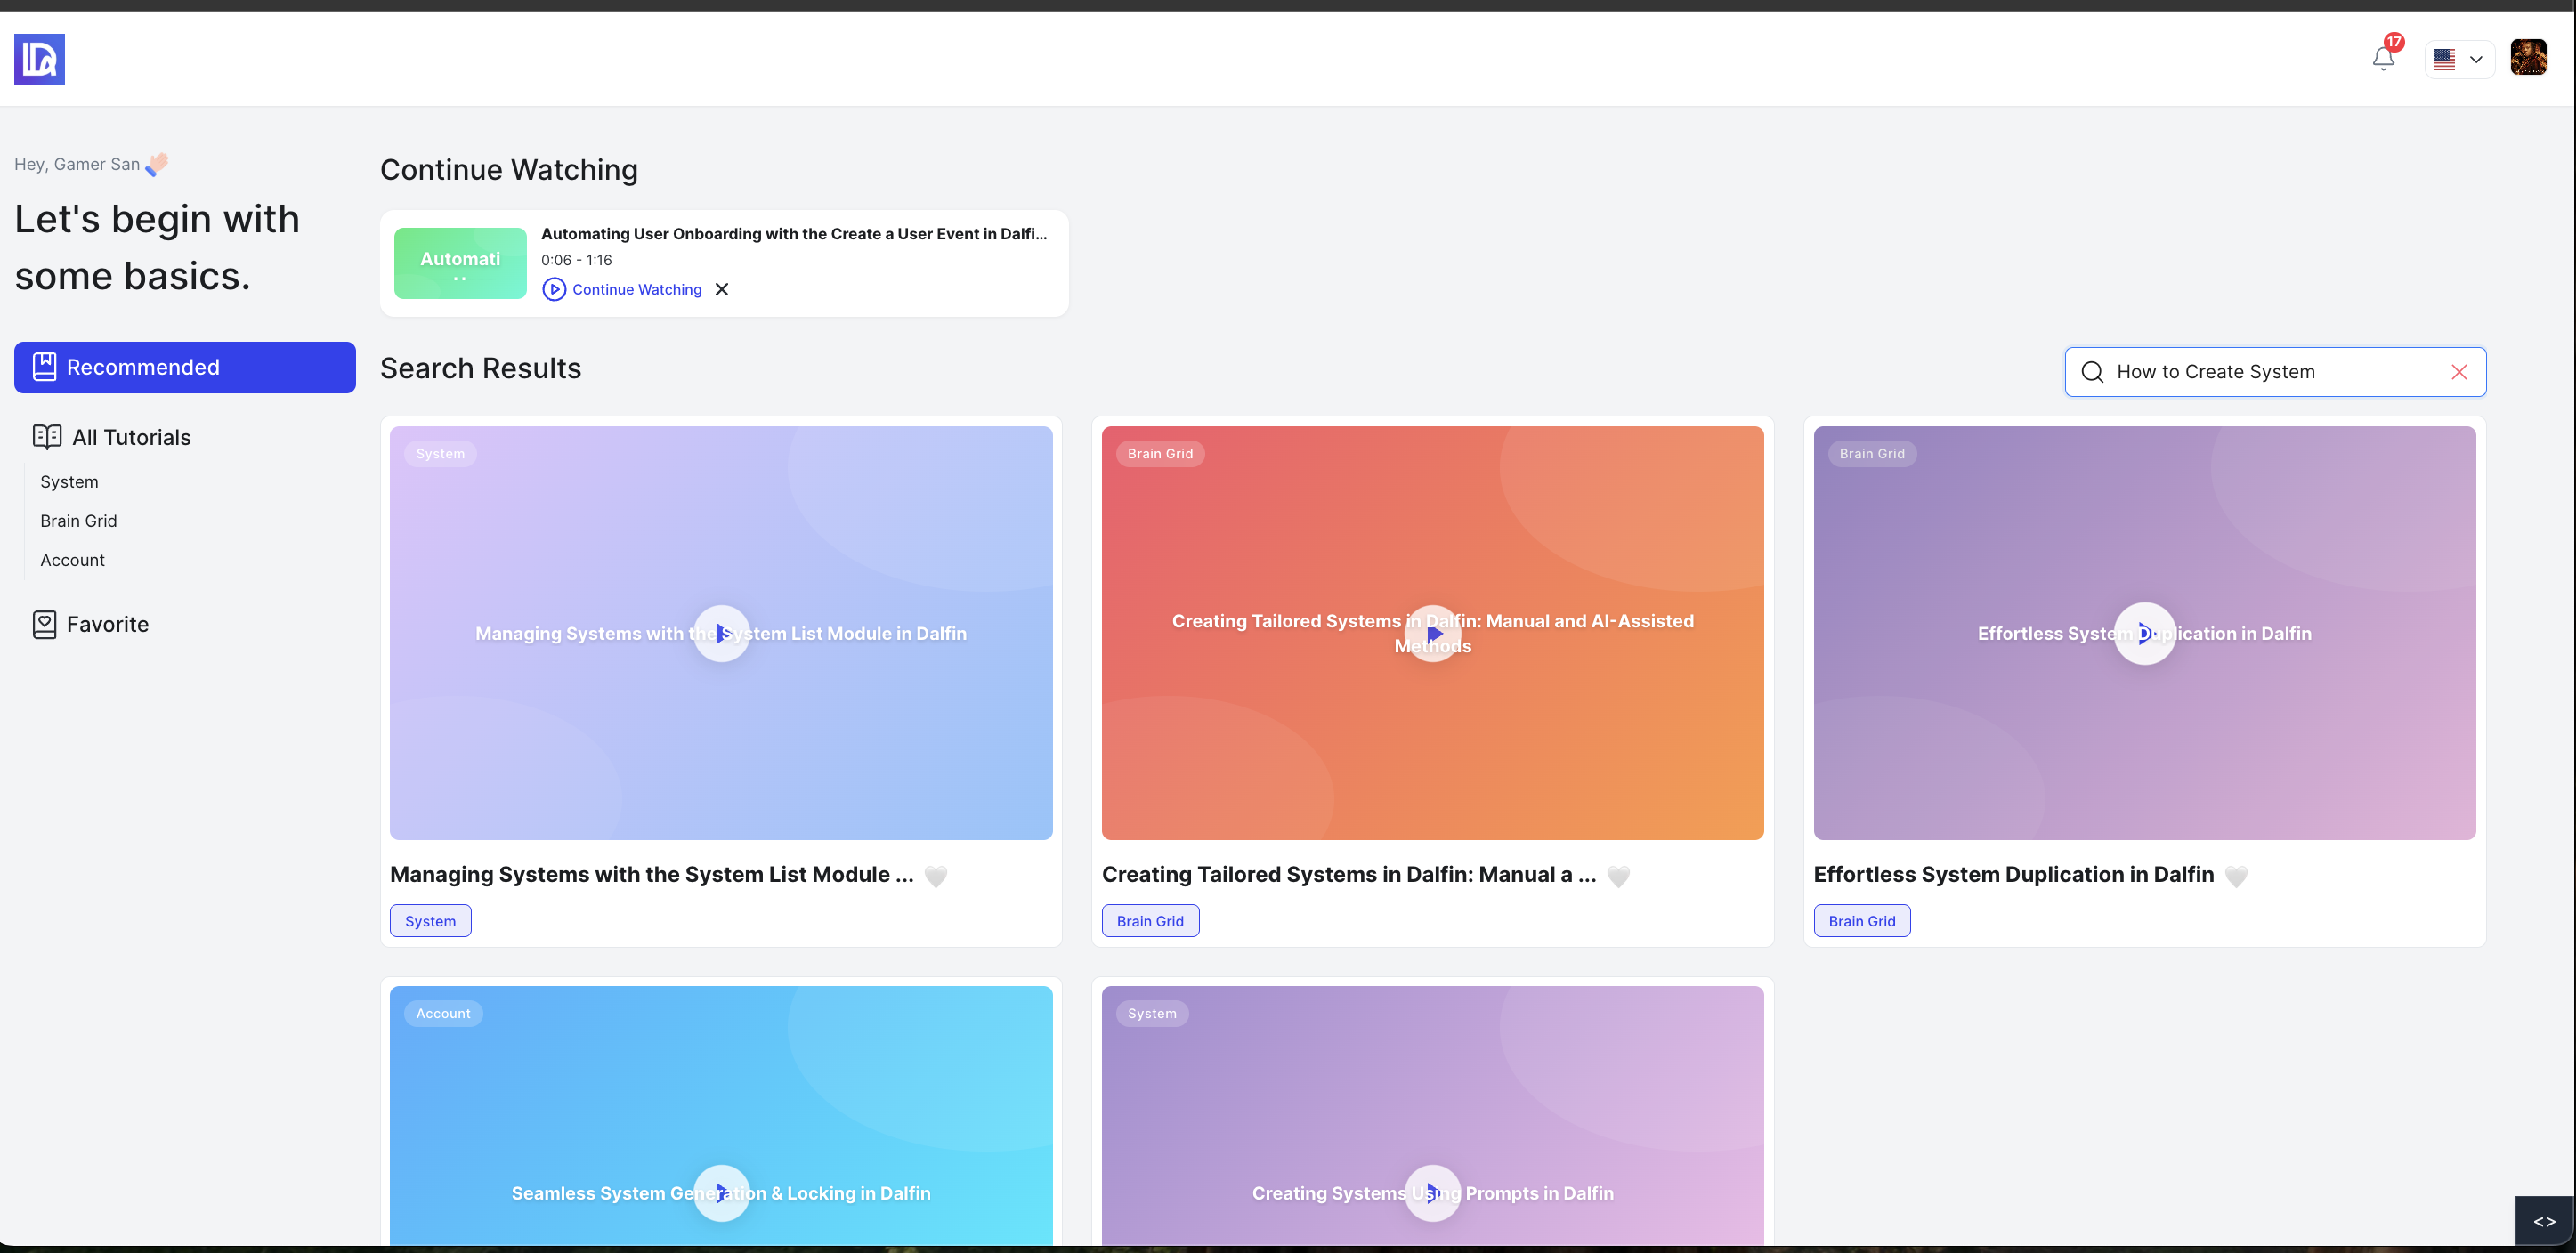Click the Dalfin logo
This screenshot has height=1253, width=2576.
pos(39,59)
